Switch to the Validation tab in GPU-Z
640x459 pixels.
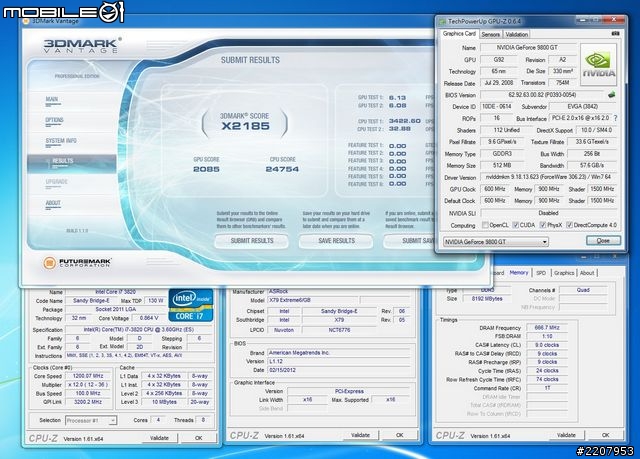coord(516,34)
